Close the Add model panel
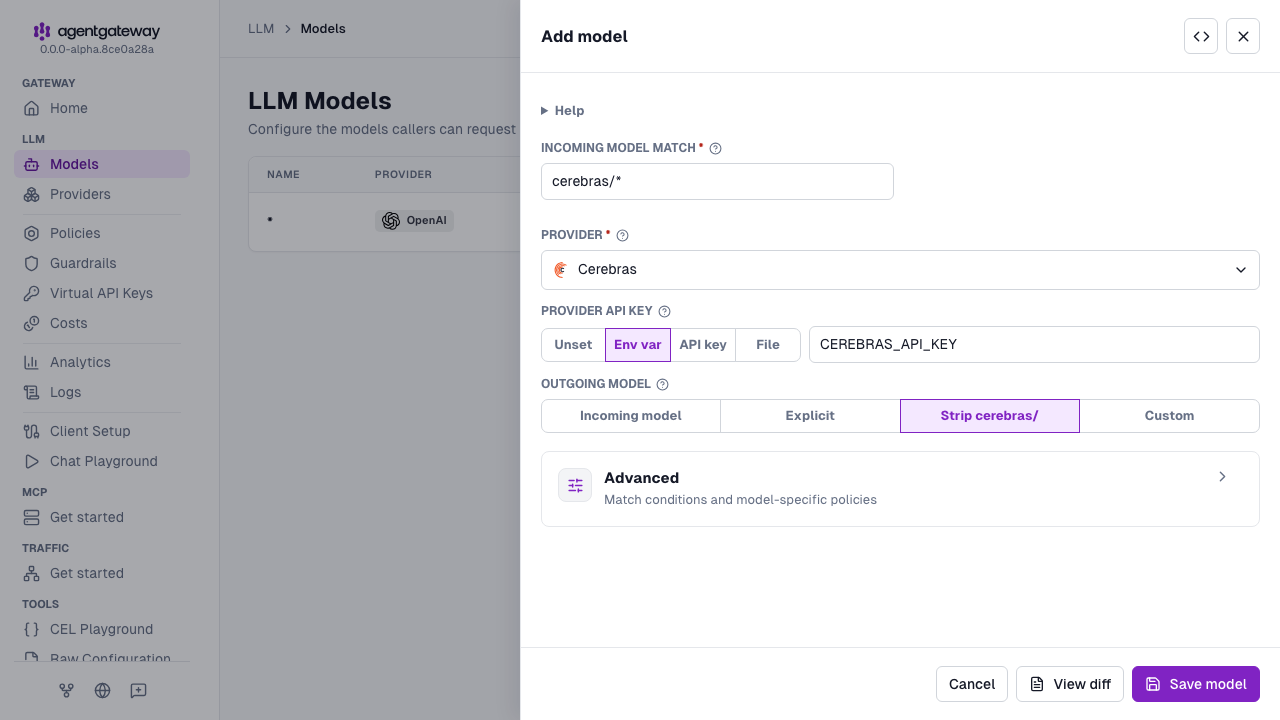Image resolution: width=1280 pixels, height=720 pixels. coord(1243,37)
